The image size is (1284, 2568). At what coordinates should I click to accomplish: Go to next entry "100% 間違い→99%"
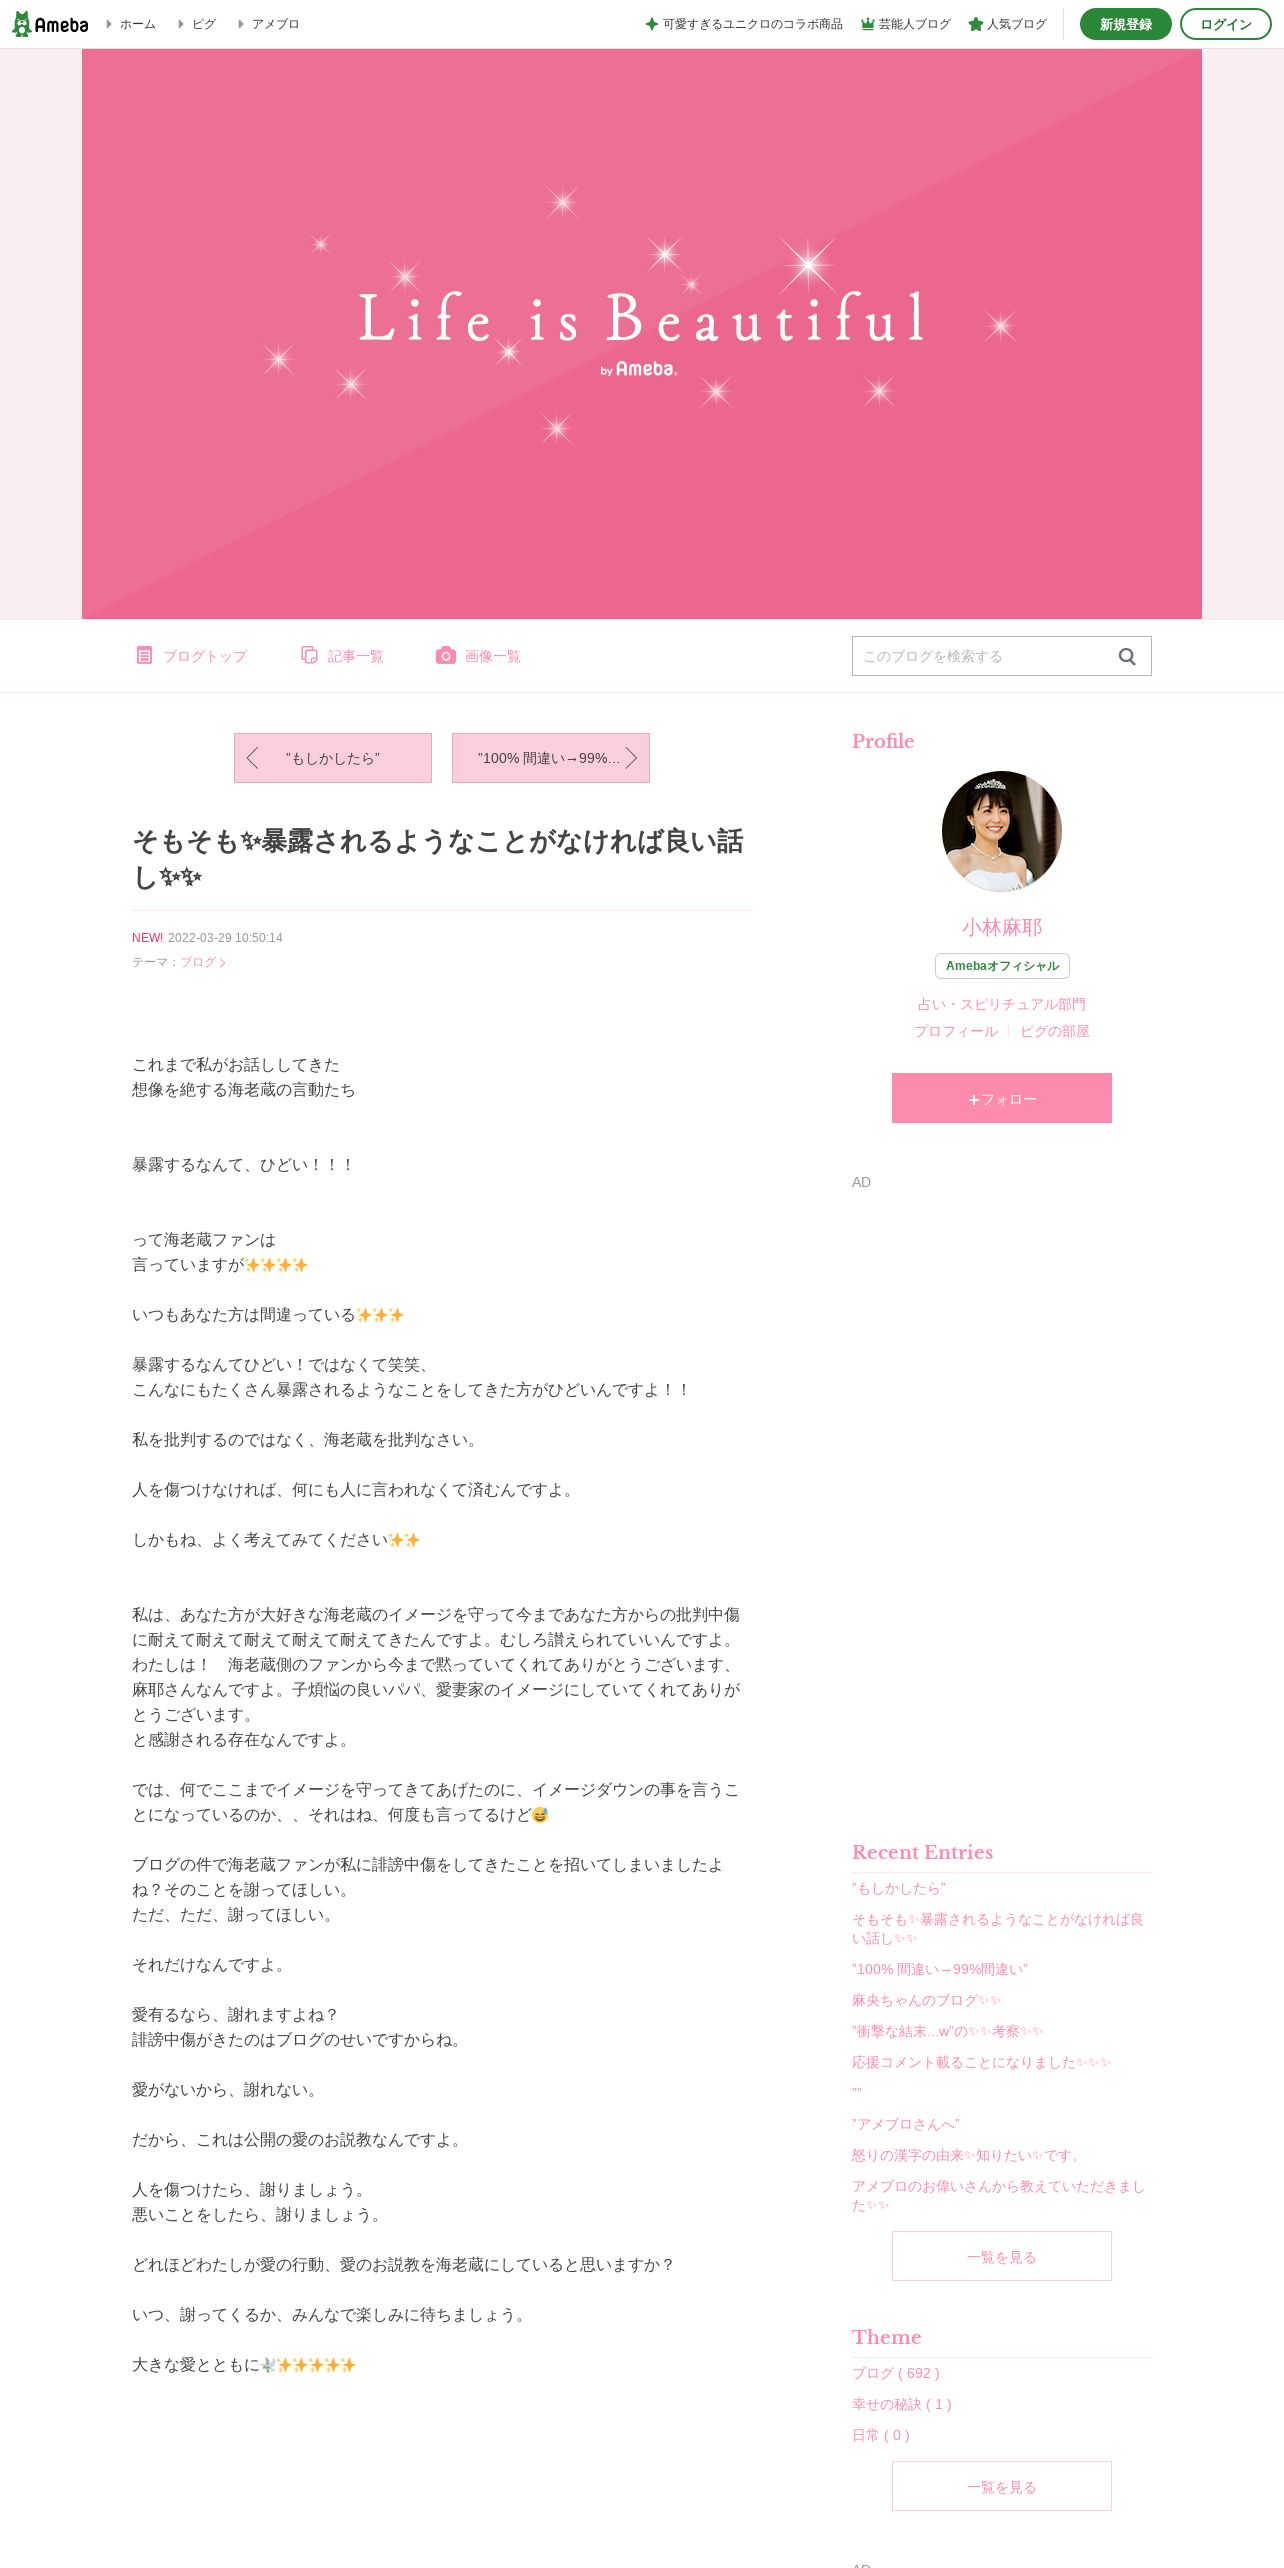(551, 758)
